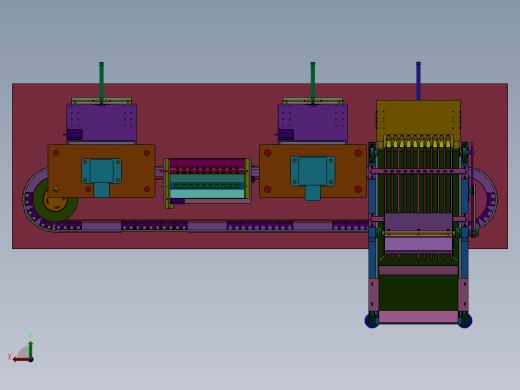Click the blue vertical rod at top right
Viewport: 520px width, 390px height.
pyautogui.click(x=418, y=81)
